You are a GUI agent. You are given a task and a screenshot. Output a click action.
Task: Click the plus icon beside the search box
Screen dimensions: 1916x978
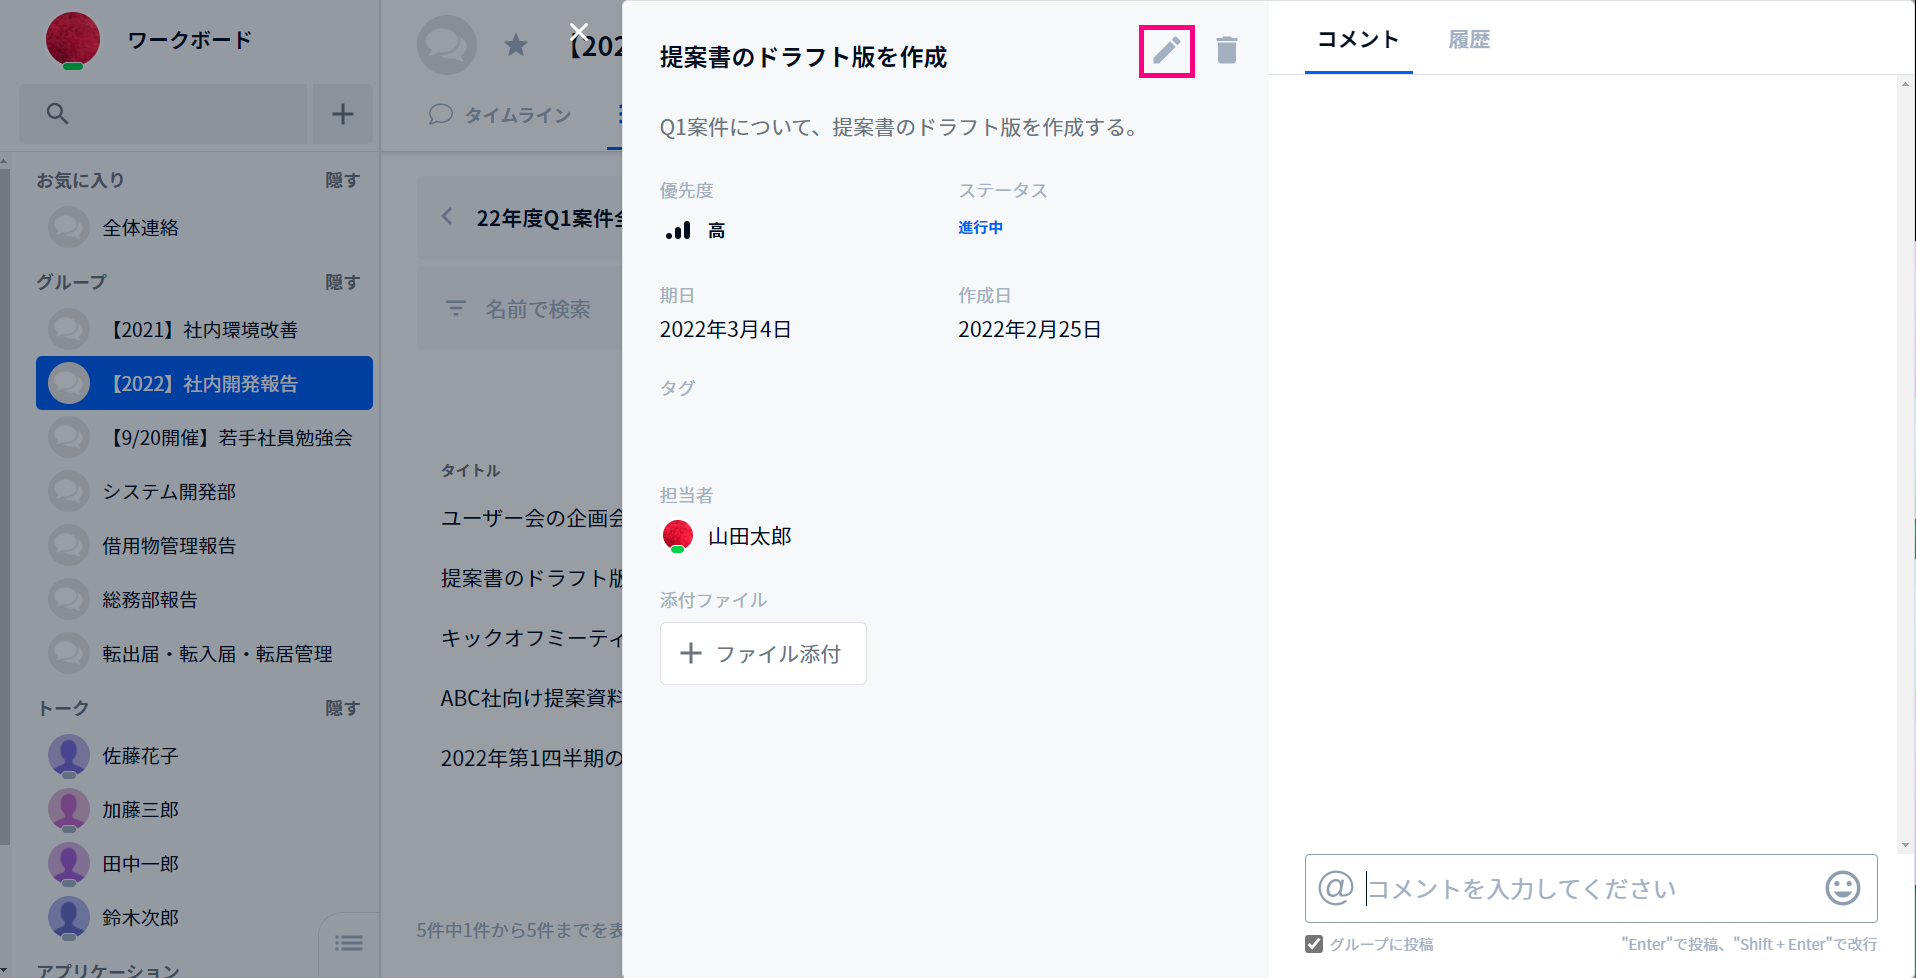click(343, 114)
